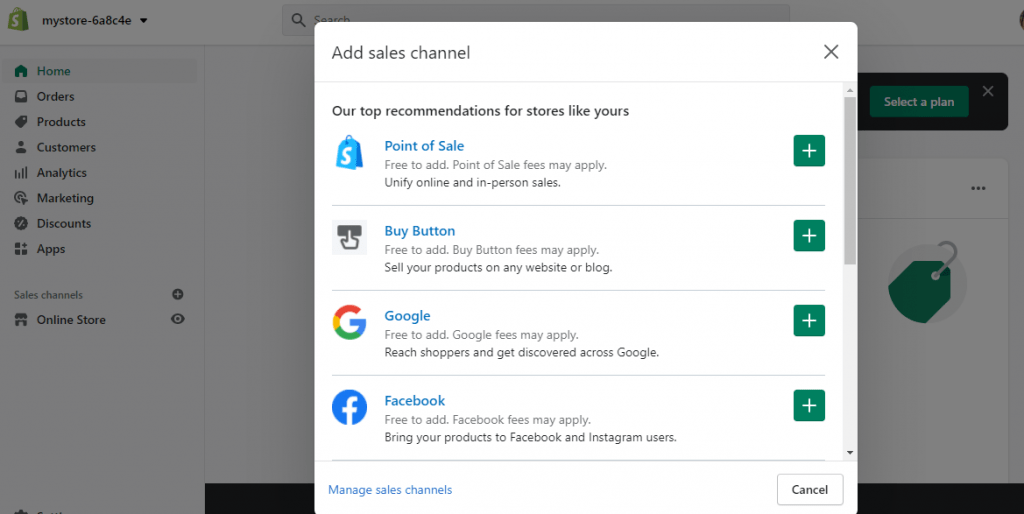This screenshot has width=1024, height=514.
Task: Click the green price tag illustration
Action: 925,283
